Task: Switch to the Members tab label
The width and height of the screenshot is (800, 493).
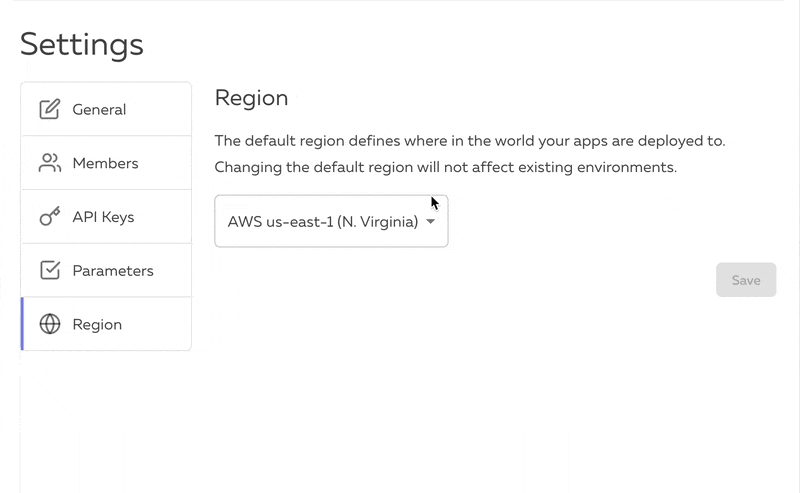Action: (x=106, y=163)
